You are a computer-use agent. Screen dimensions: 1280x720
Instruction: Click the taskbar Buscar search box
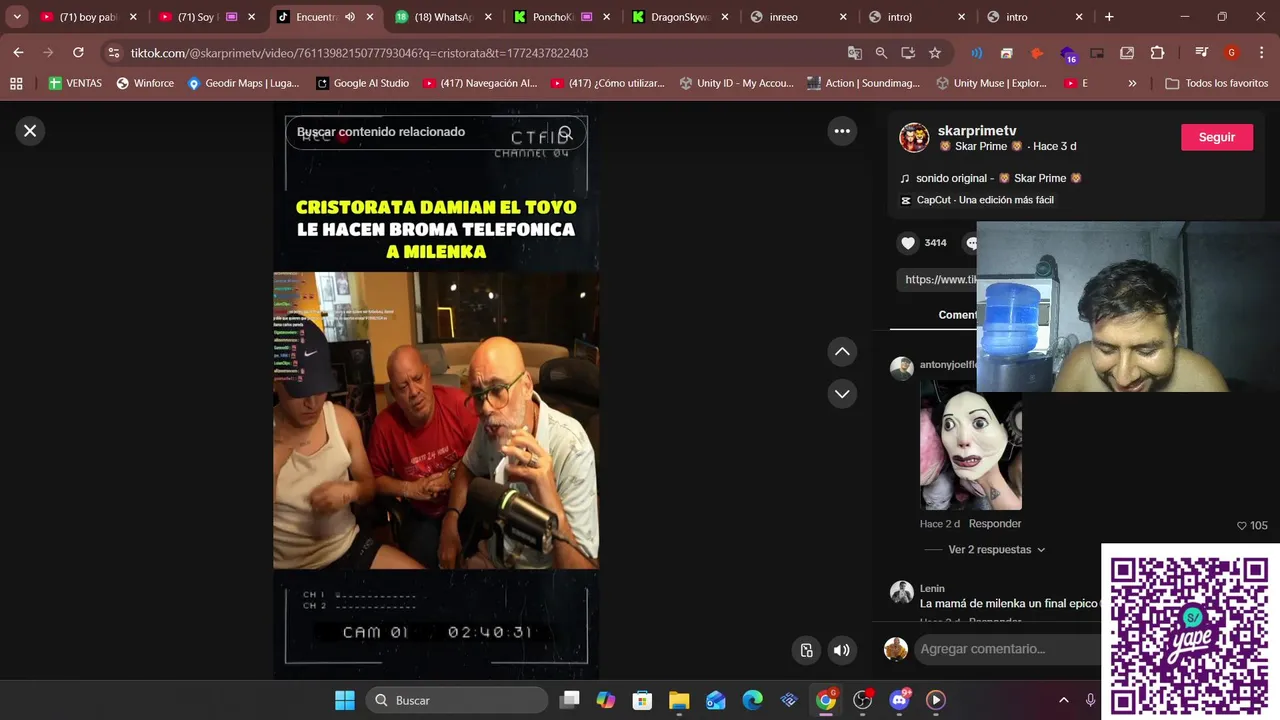pyautogui.click(x=456, y=700)
